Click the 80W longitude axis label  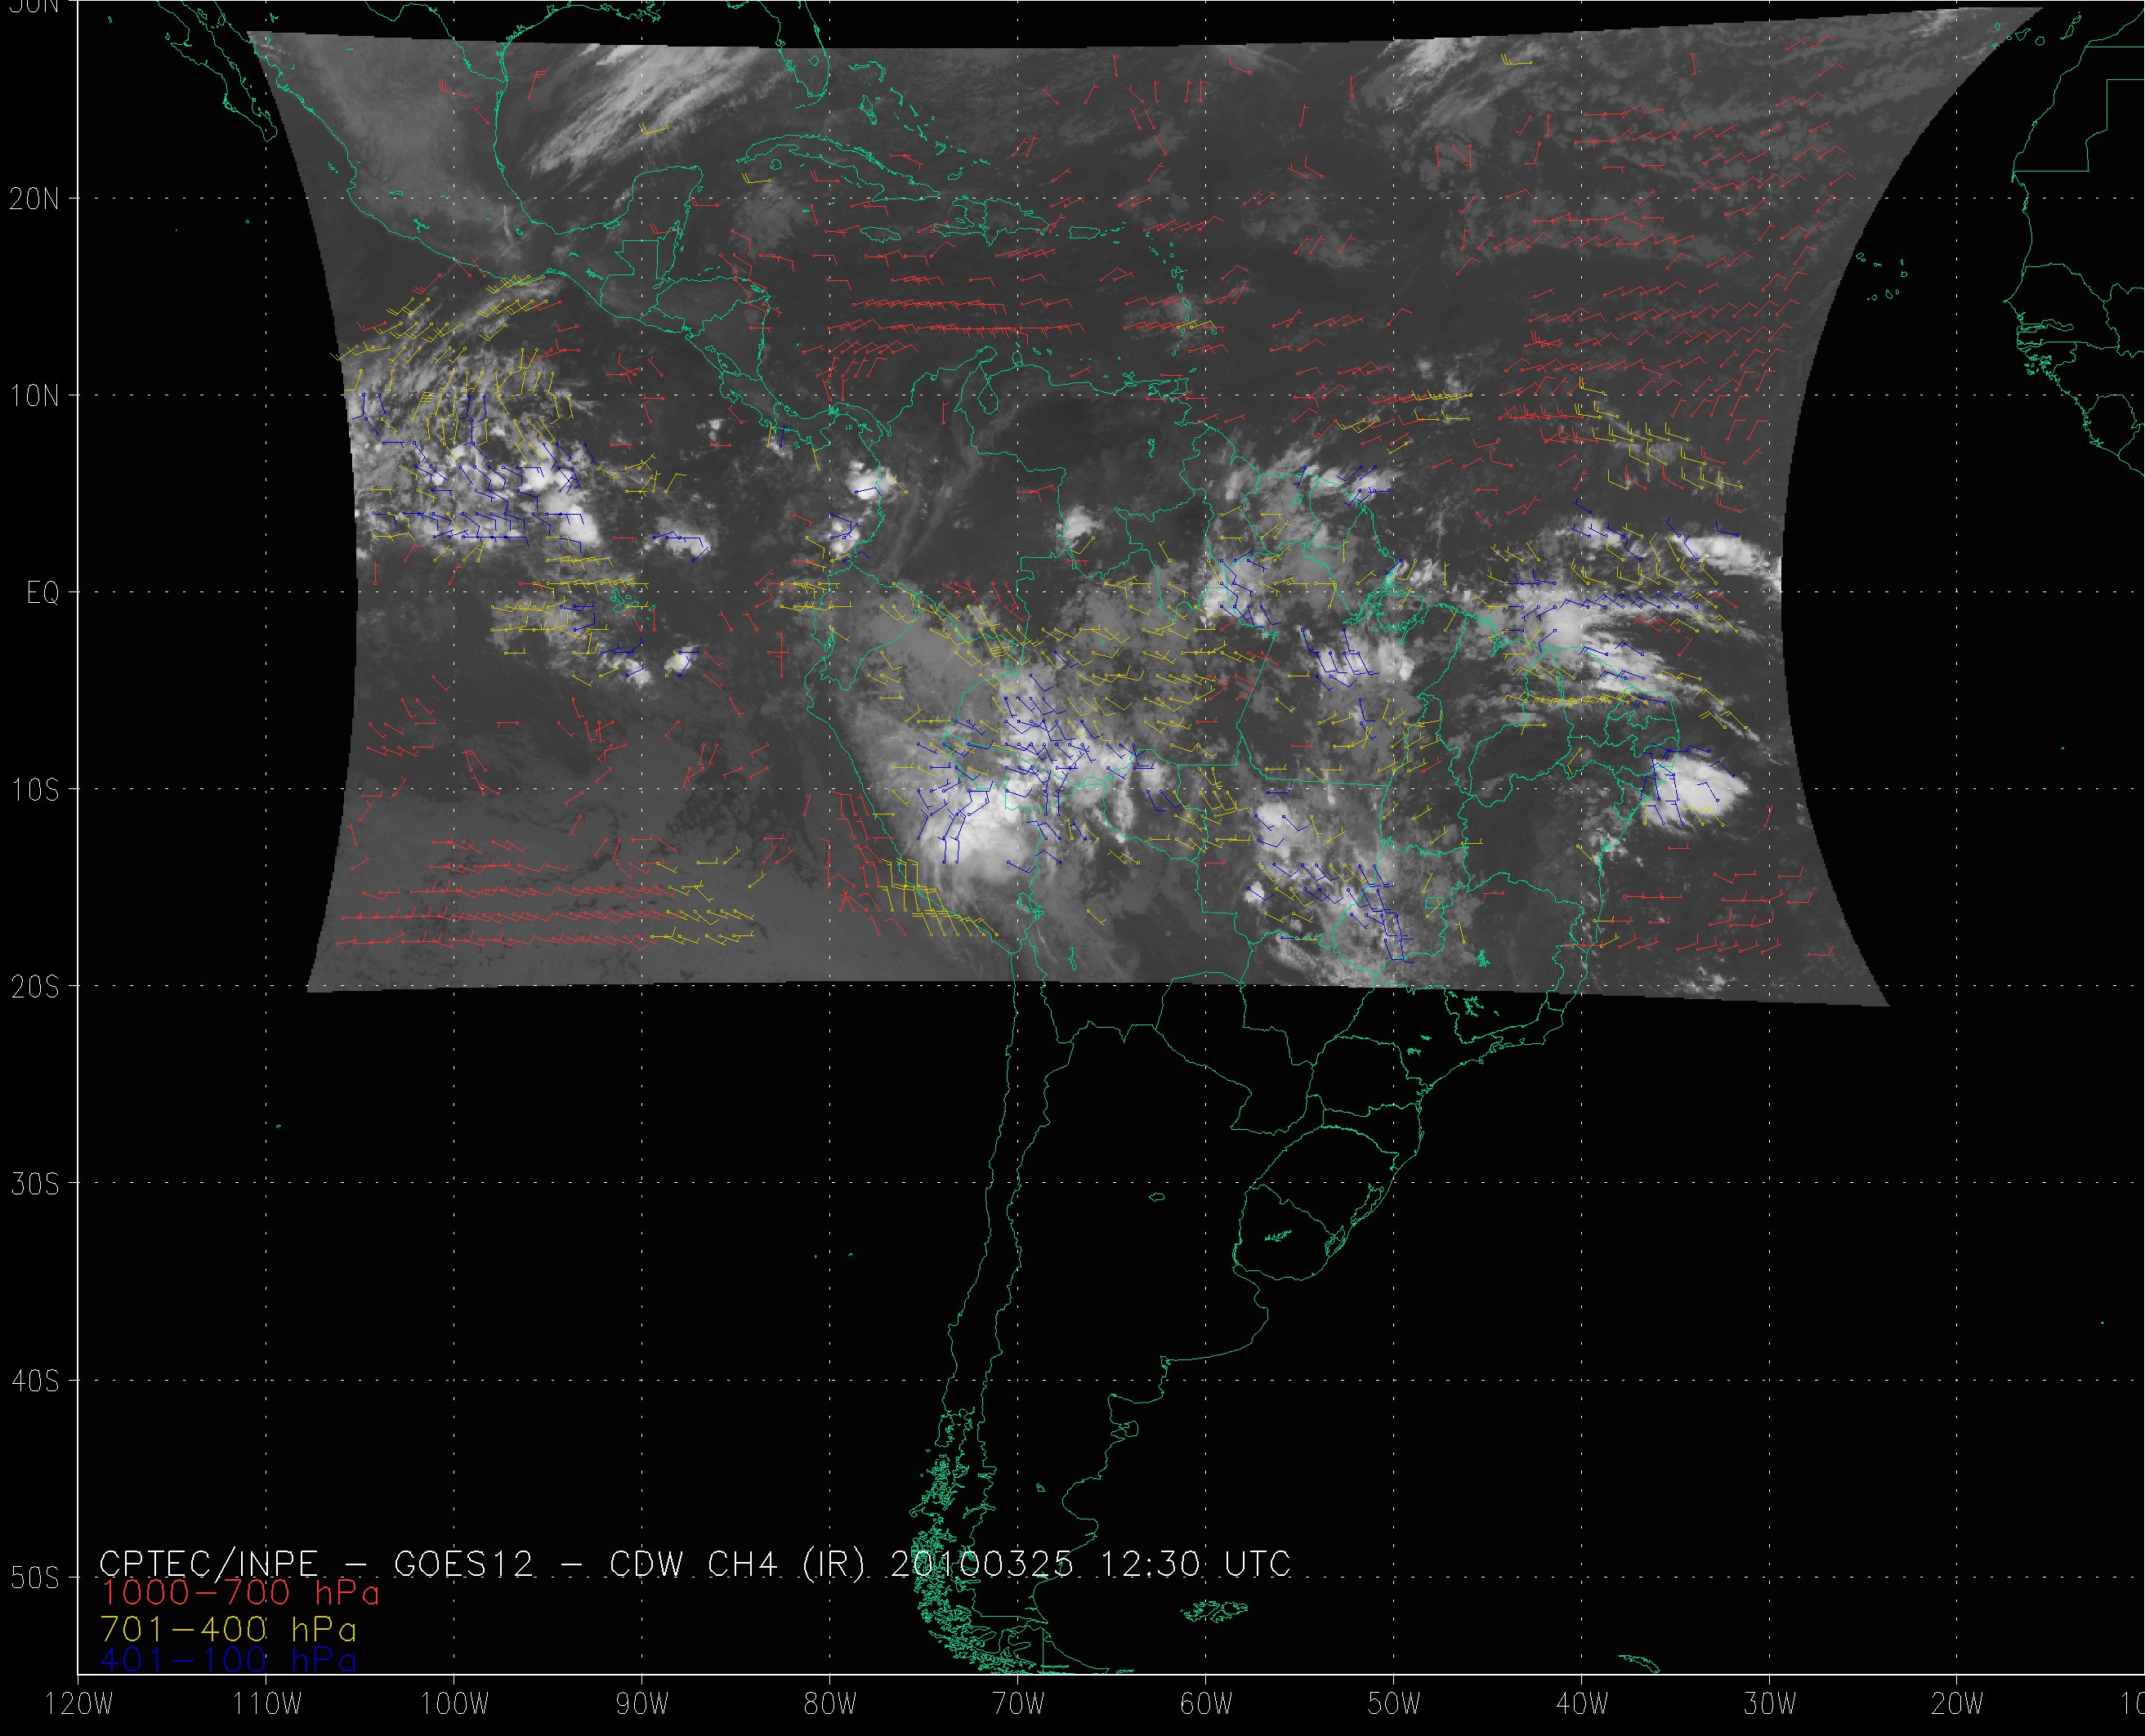[x=830, y=1705]
